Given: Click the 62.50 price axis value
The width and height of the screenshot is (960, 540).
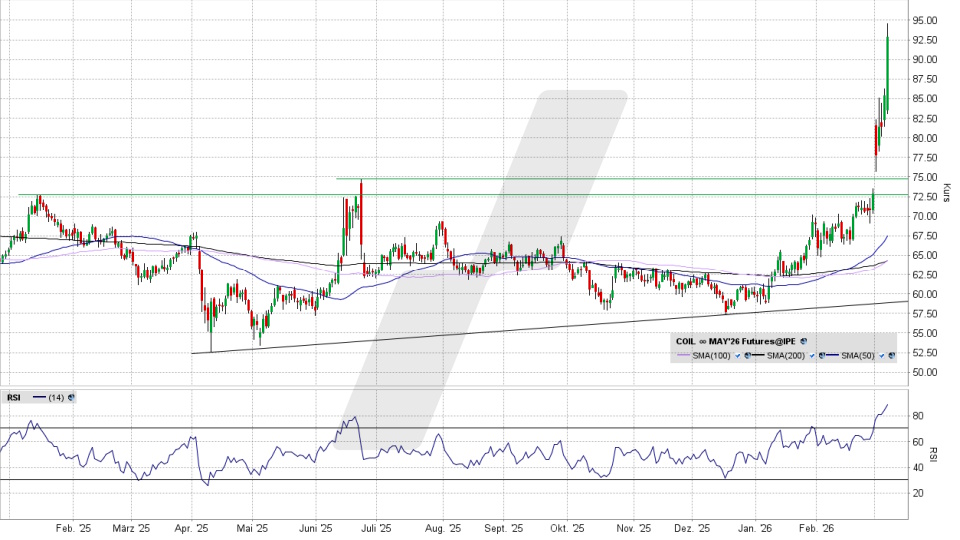Looking at the screenshot, I should (924, 276).
